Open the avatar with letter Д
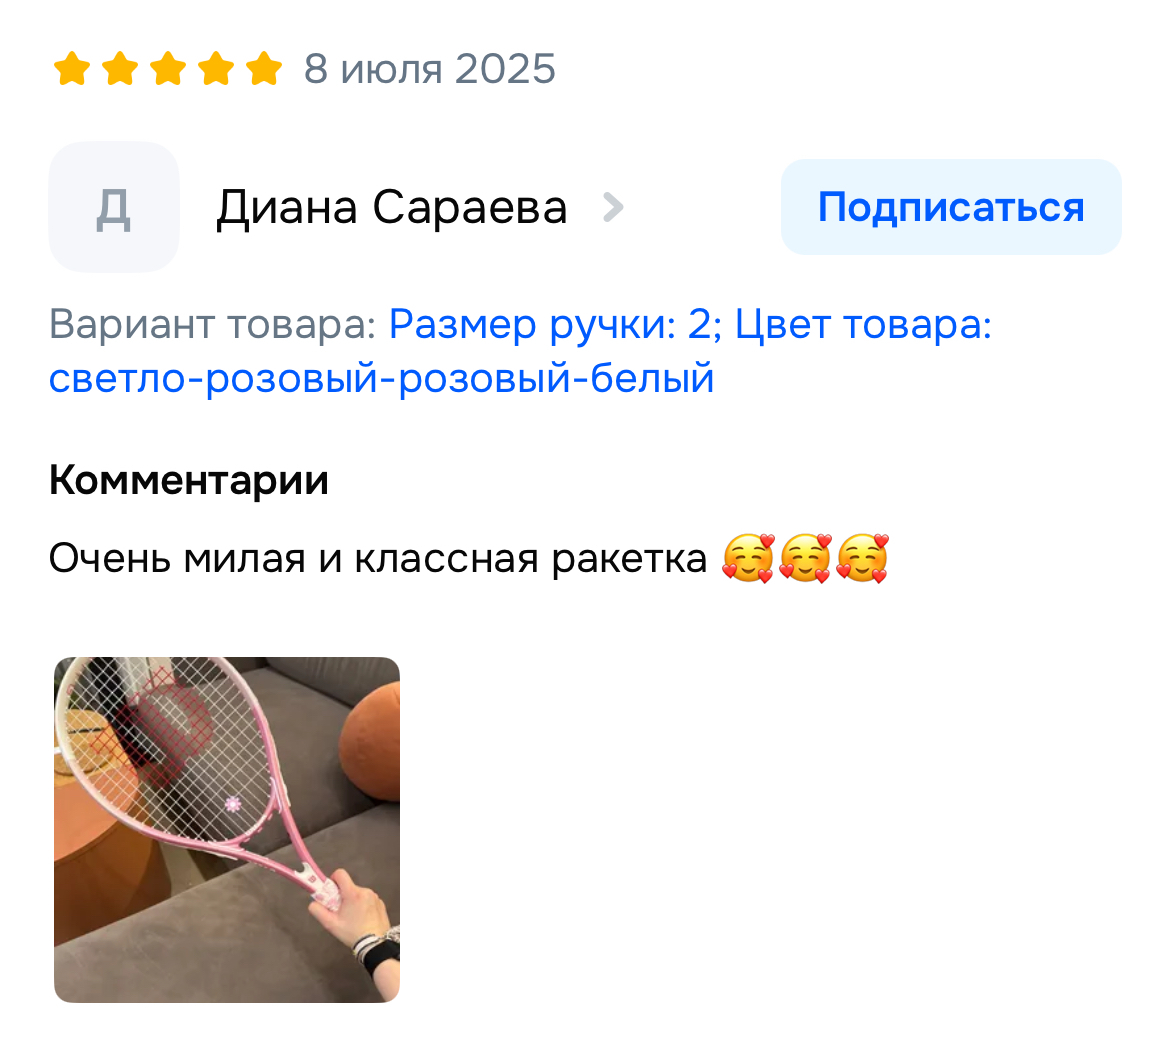The image size is (1170, 1052). tap(113, 207)
